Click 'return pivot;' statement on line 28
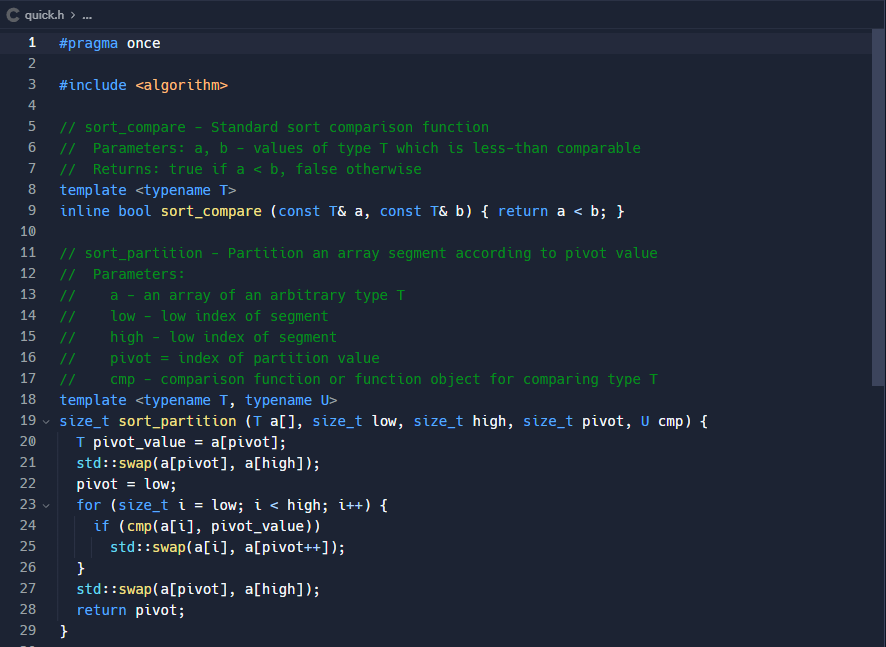Image resolution: width=886 pixels, height=647 pixels. point(131,610)
